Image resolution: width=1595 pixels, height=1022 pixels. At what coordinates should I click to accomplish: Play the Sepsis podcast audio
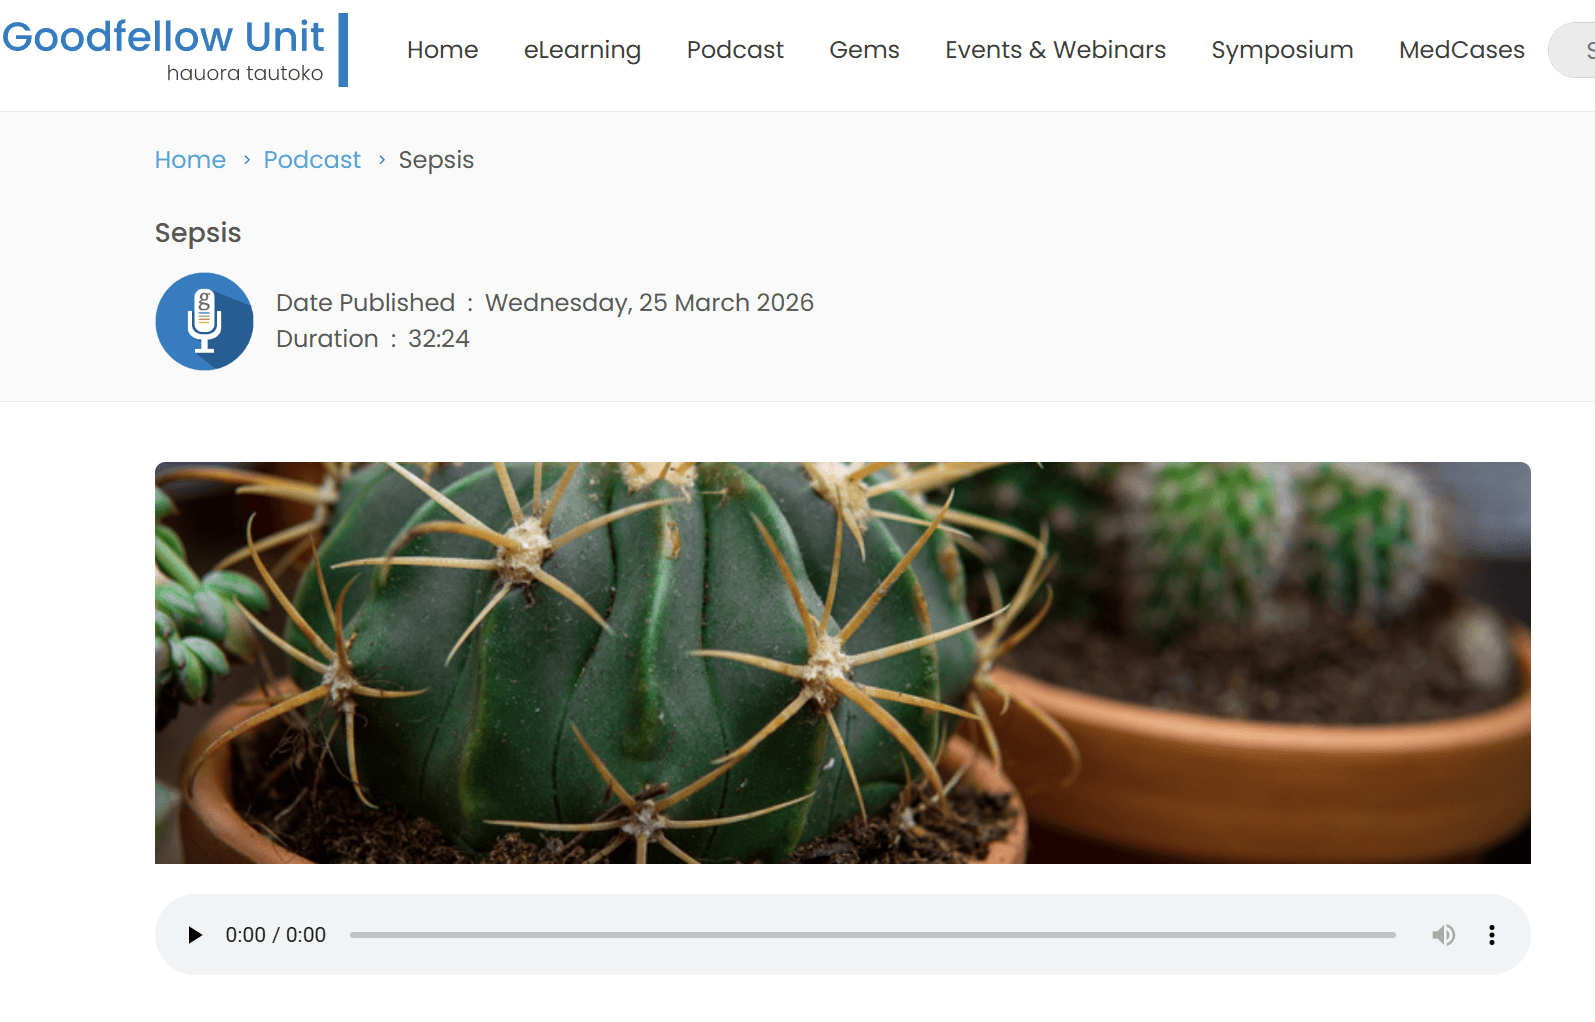(195, 935)
